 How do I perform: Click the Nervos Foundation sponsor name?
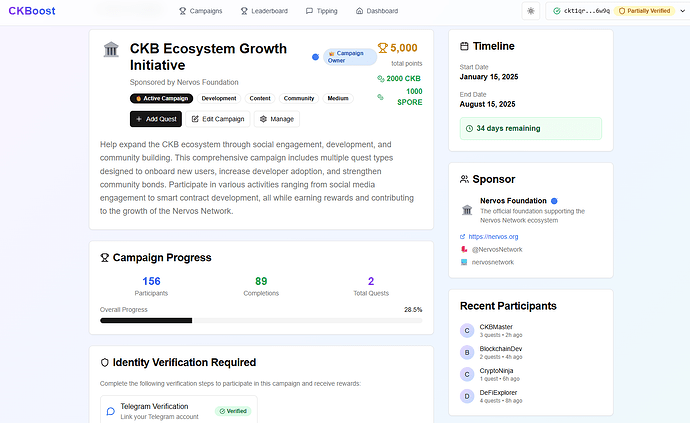pos(513,201)
